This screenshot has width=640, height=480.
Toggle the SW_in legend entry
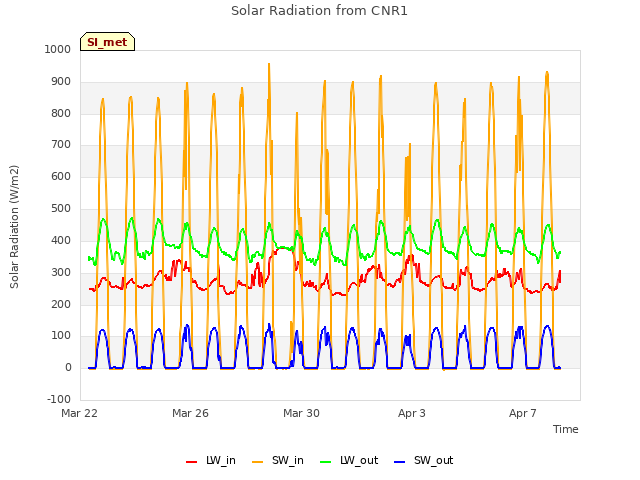[x=278, y=460]
